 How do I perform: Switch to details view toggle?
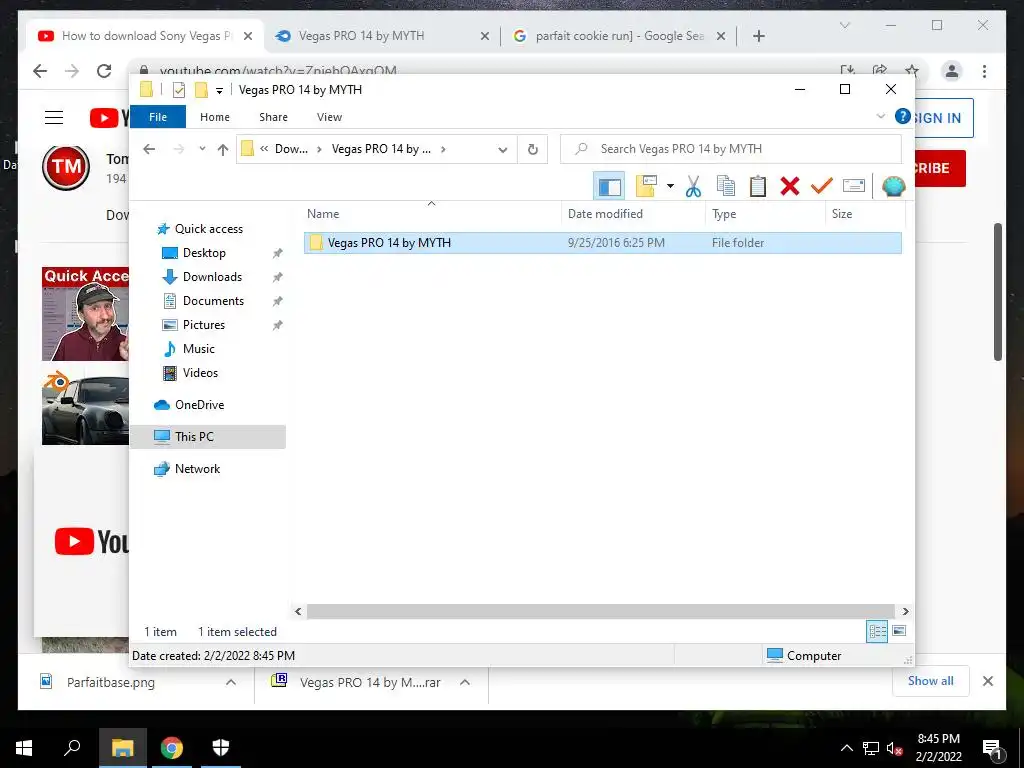877,631
